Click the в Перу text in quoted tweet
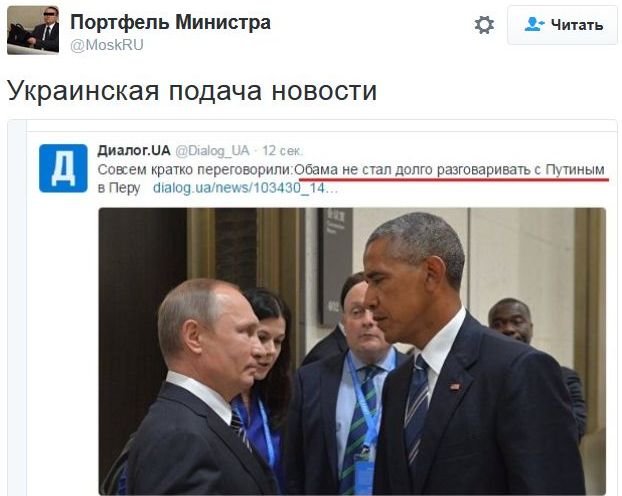This screenshot has width=622, height=496. (x=119, y=188)
